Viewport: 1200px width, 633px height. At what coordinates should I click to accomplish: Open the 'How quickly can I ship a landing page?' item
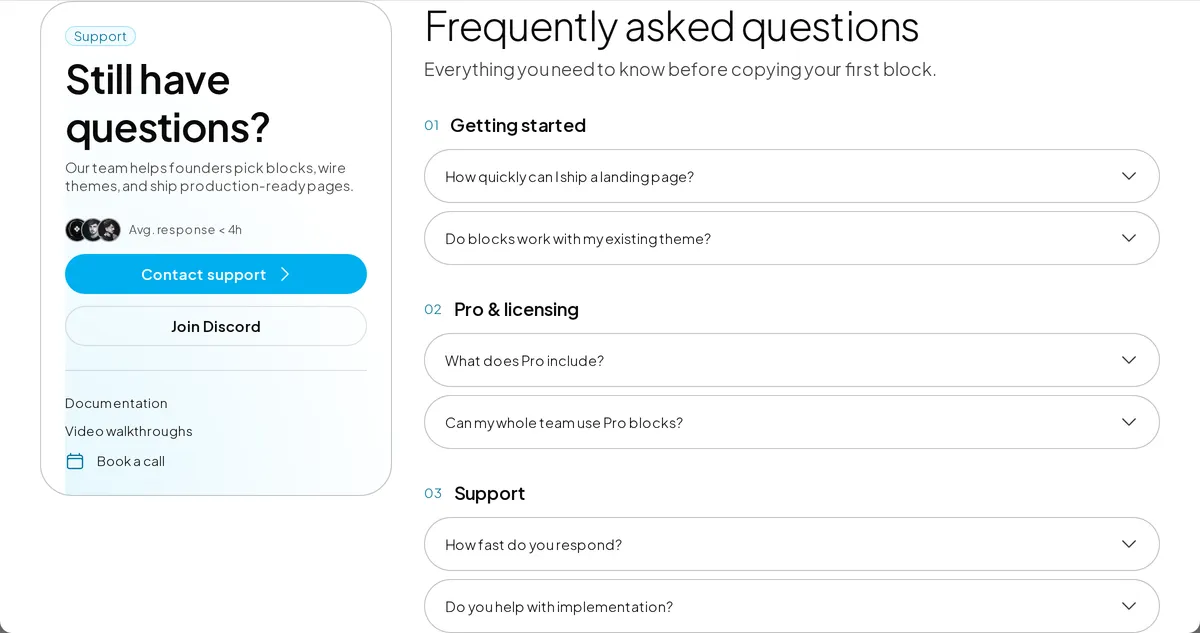click(x=792, y=176)
